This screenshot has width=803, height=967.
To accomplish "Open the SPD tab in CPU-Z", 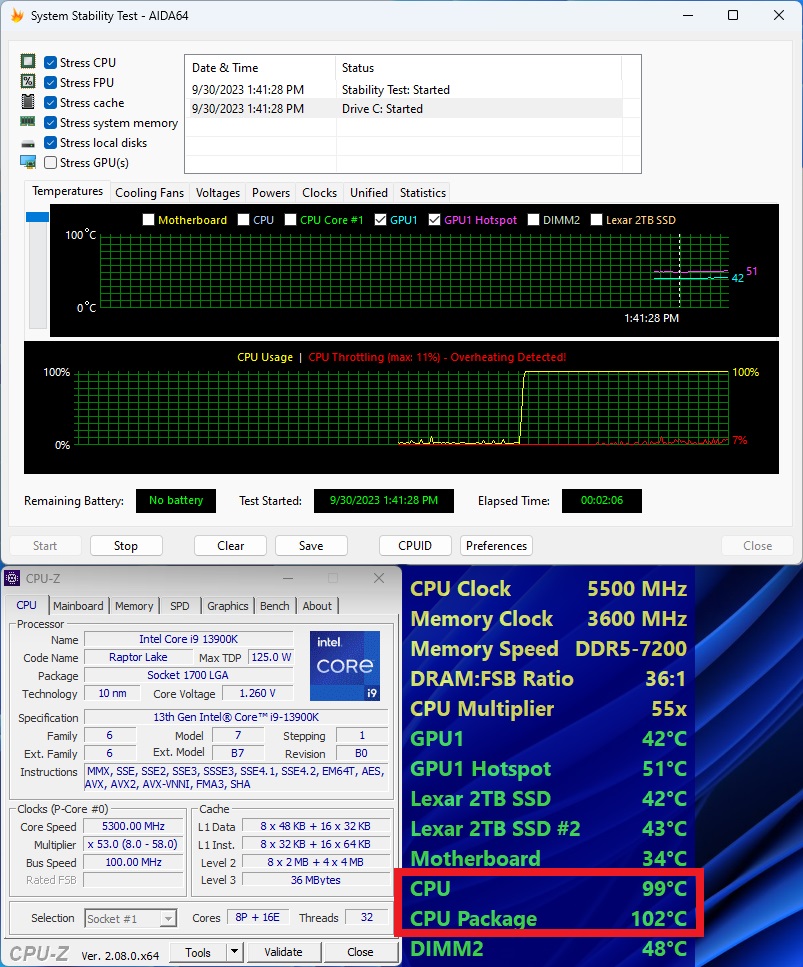I will pyautogui.click(x=179, y=606).
